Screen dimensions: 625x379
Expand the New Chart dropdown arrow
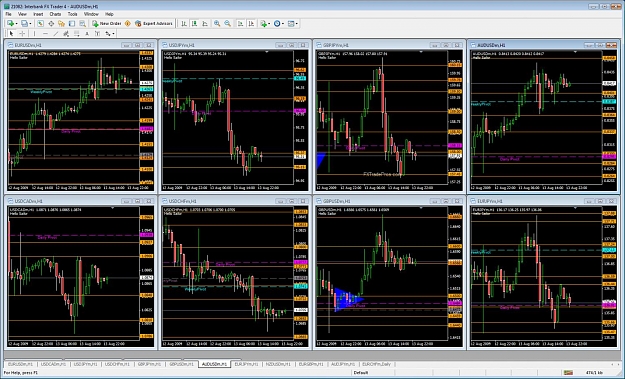coord(16,24)
